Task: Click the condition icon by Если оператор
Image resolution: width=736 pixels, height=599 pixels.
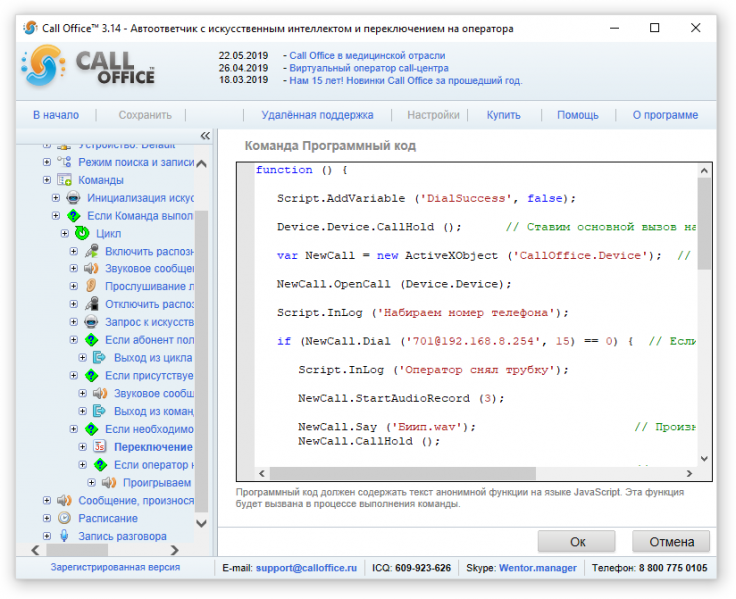Action: click(100, 465)
